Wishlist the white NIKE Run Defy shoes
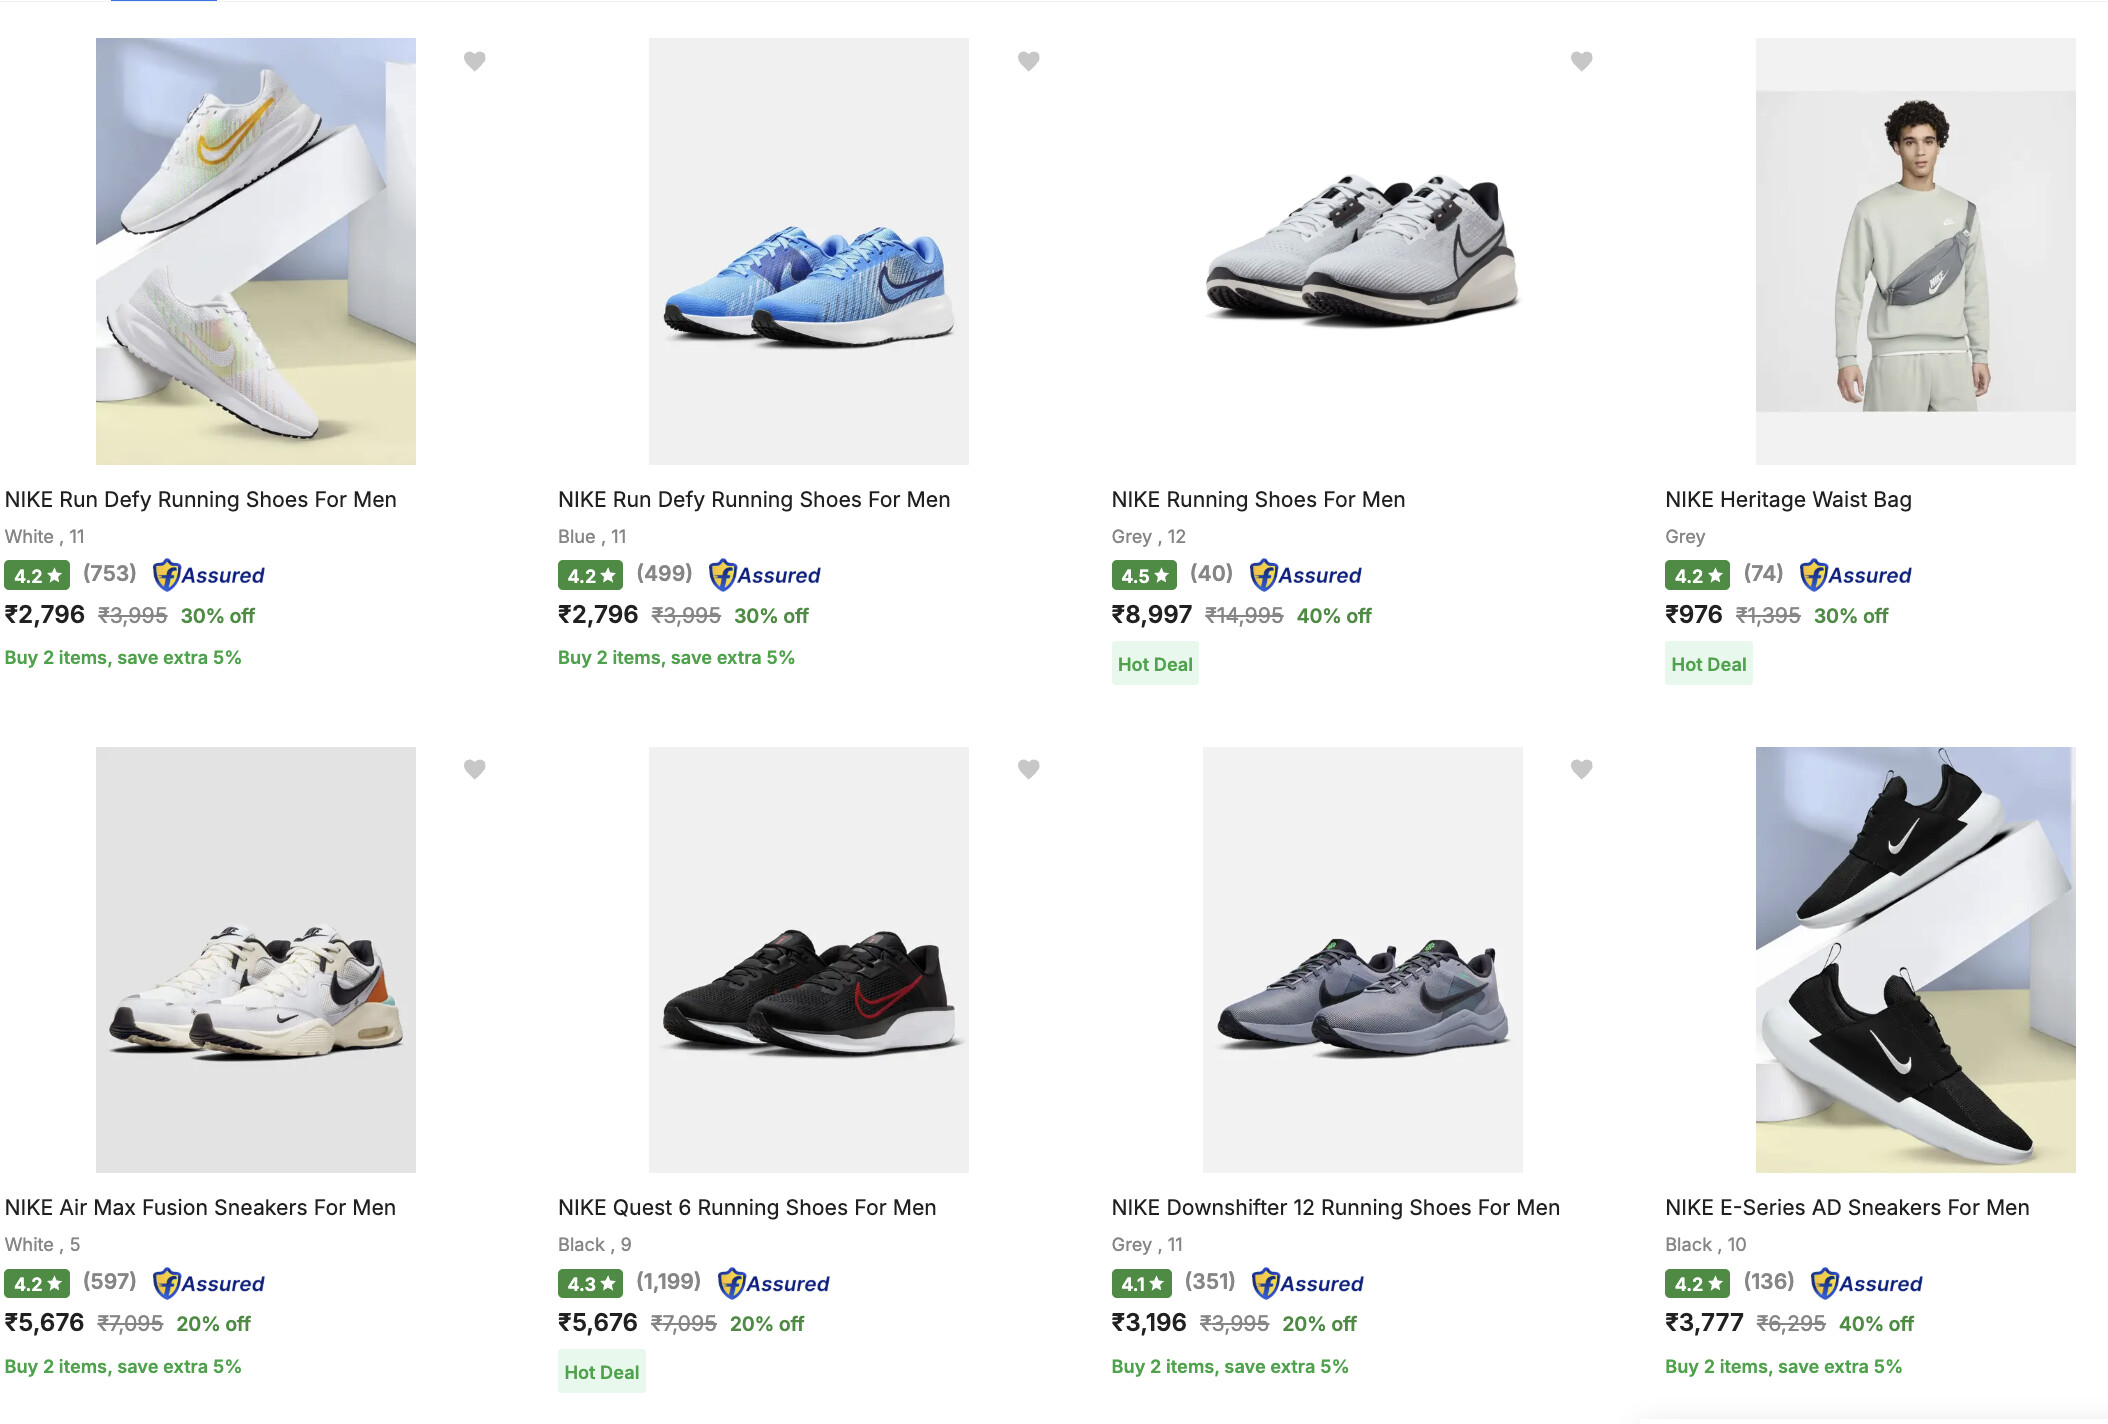The image size is (2108, 1424). click(475, 61)
